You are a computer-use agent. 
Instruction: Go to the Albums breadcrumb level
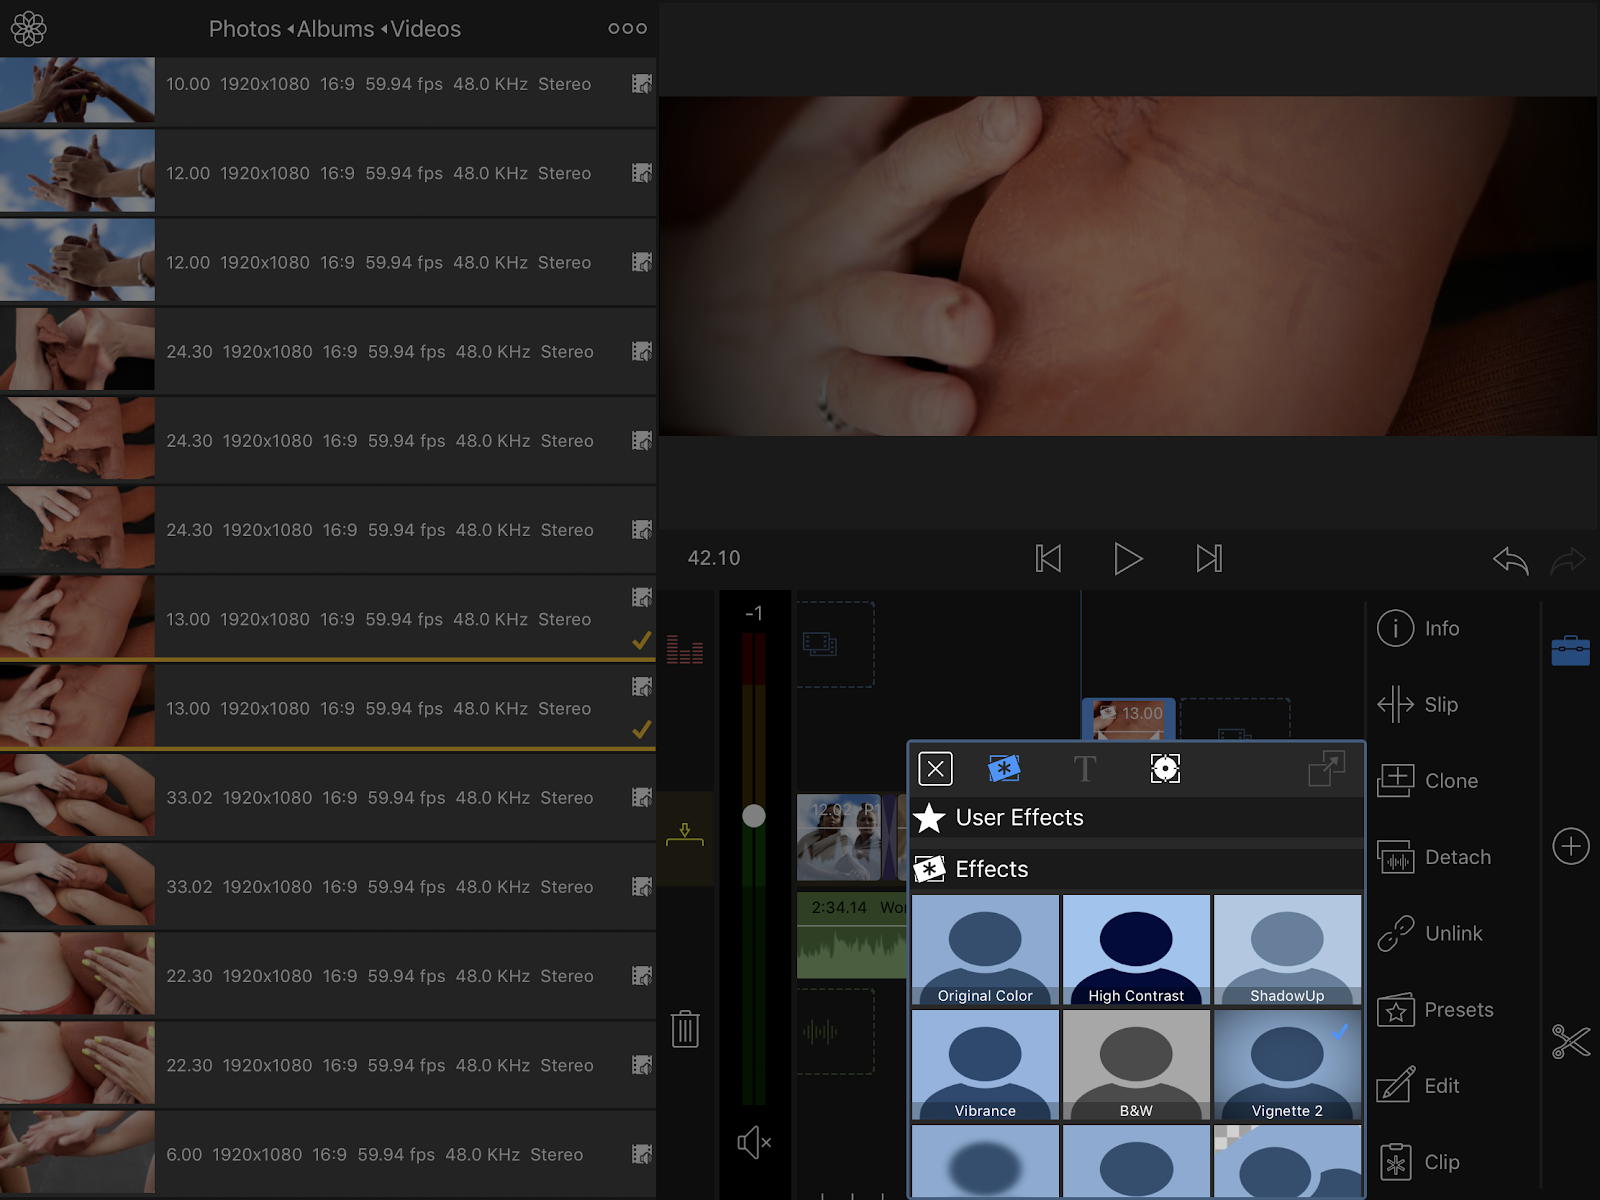coord(335,29)
